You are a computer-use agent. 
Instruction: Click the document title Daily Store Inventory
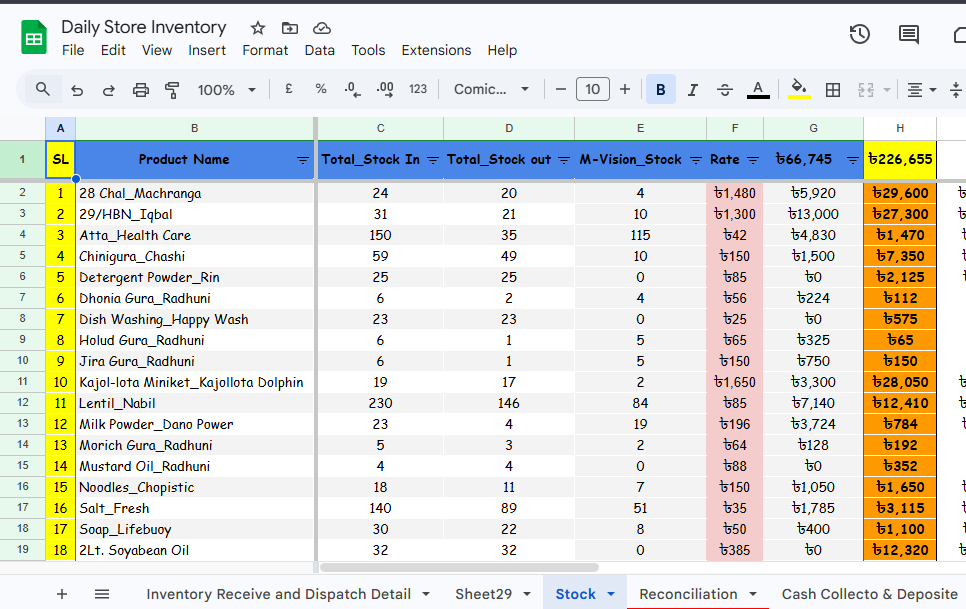[x=144, y=27]
